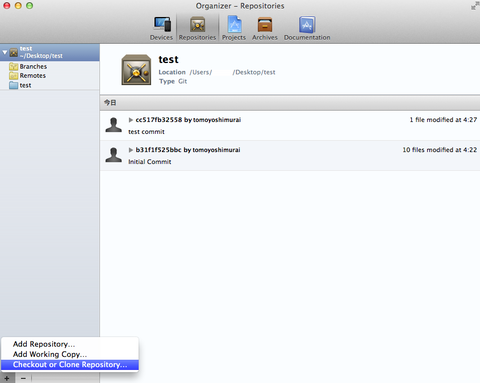This screenshot has width=480, height=383.
Task: Select the Repositories safe icon in toolbar
Action: point(197,25)
